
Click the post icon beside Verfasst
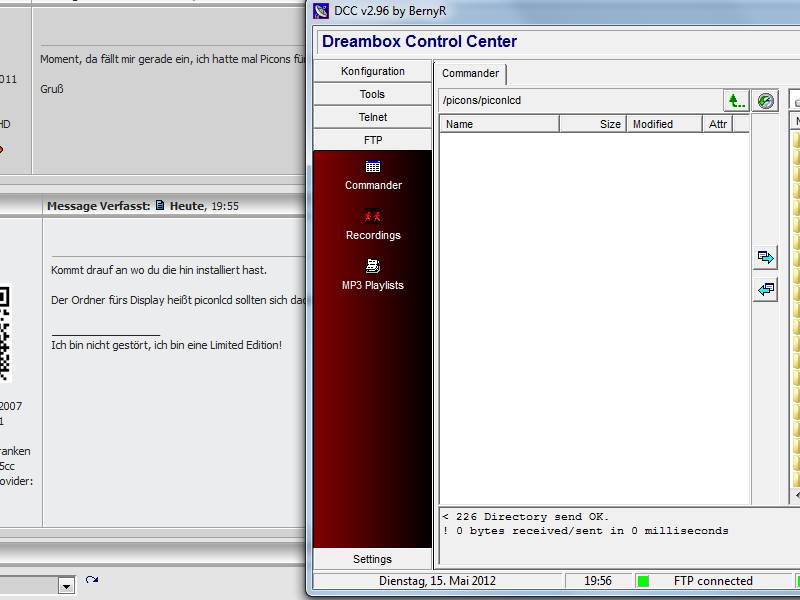pos(160,206)
